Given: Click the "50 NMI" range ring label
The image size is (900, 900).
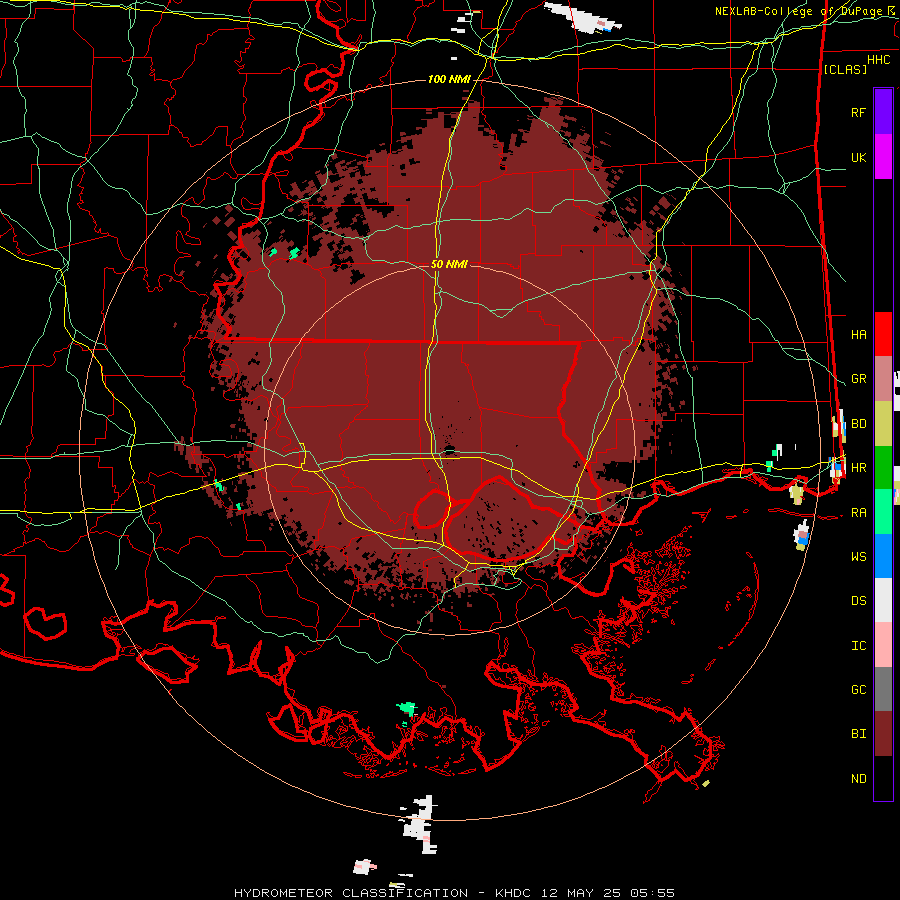Looking at the screenshot, I should point(449,264).
